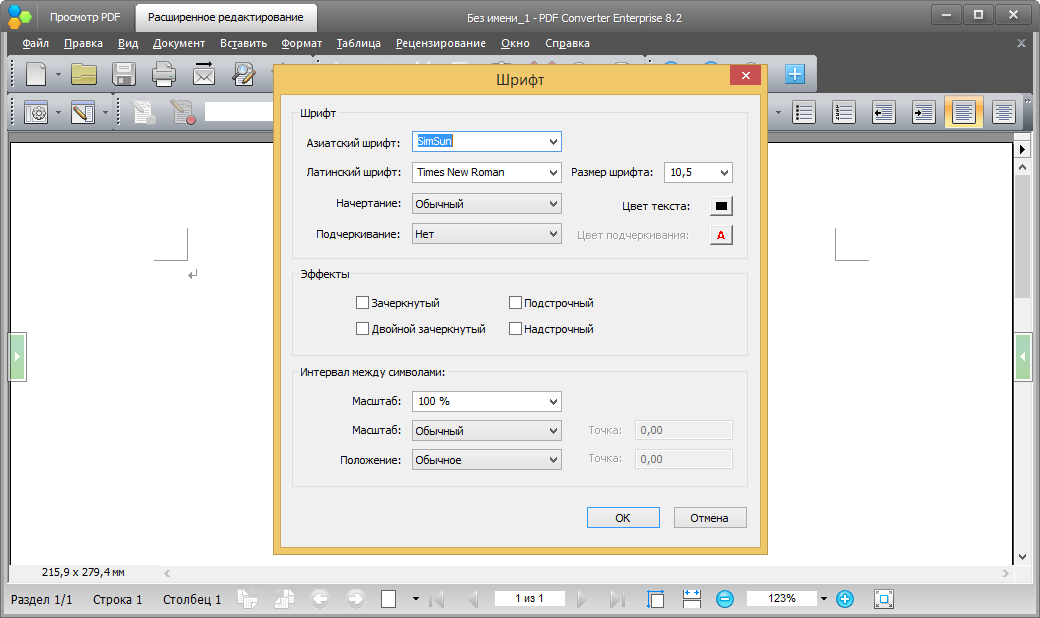This screenshot has width=1040, height=618.
Task: Open the Цвет текста black swatch
Action: click(x=721, y=206)
